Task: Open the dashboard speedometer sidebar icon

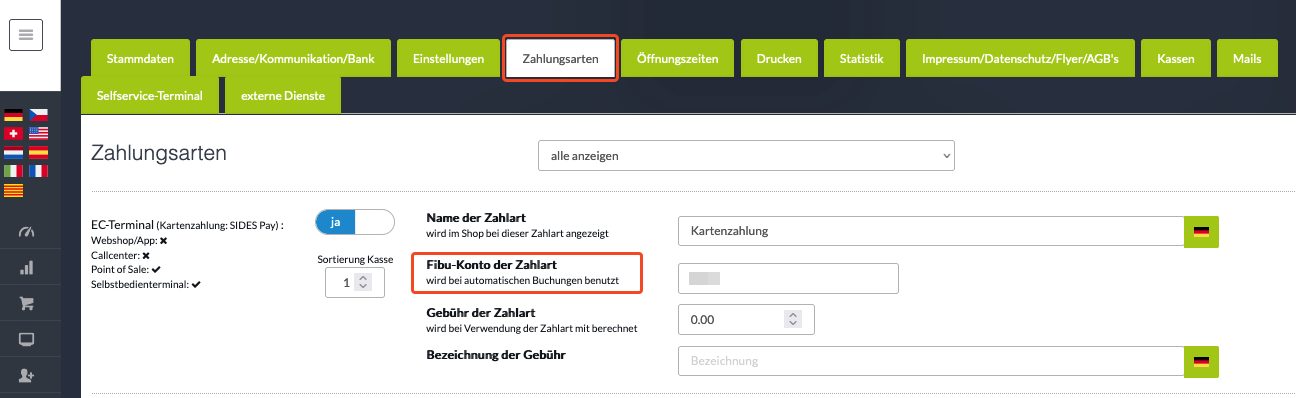Action: pos(27,232)
